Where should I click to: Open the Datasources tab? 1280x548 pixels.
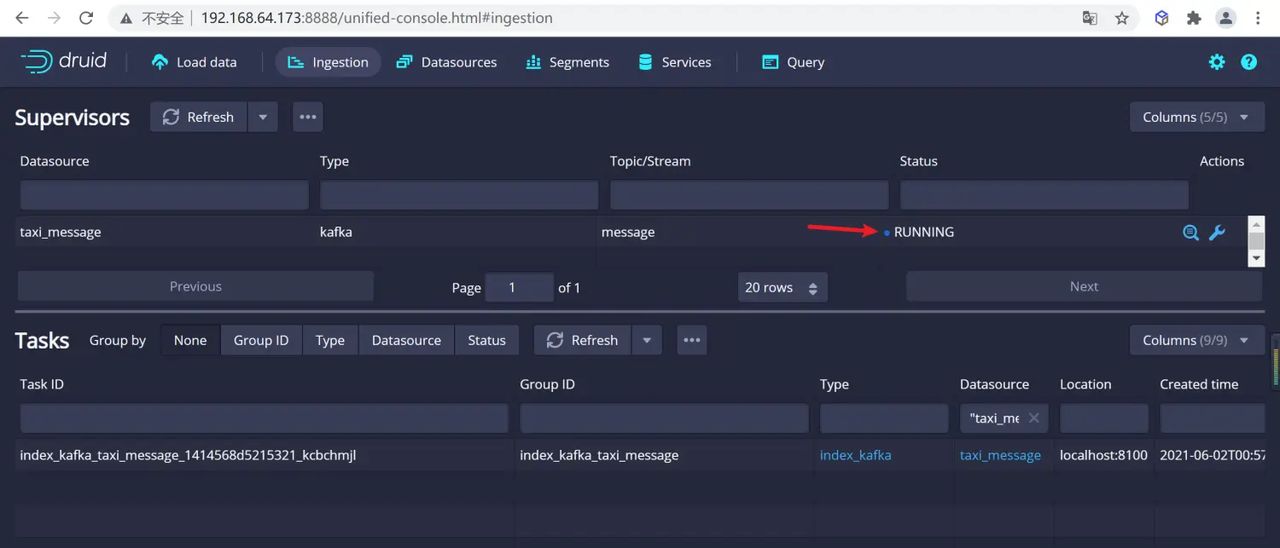coord(446,62)
